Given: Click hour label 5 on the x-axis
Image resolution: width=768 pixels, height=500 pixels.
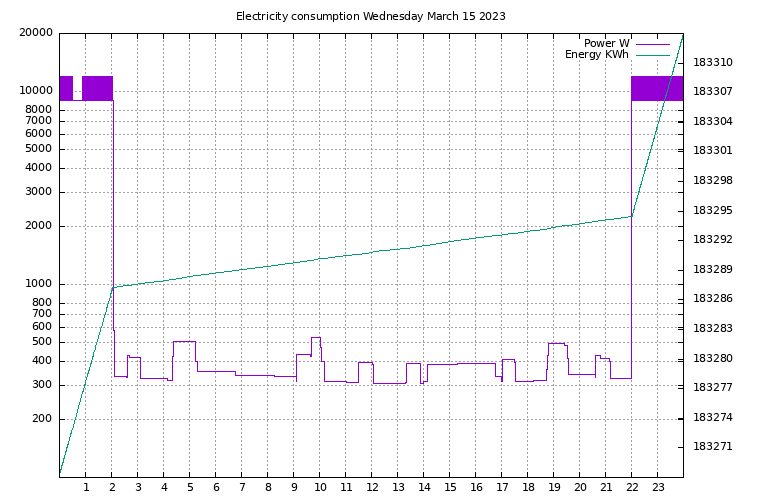Looking at the screenshot, I should (190, 487).
